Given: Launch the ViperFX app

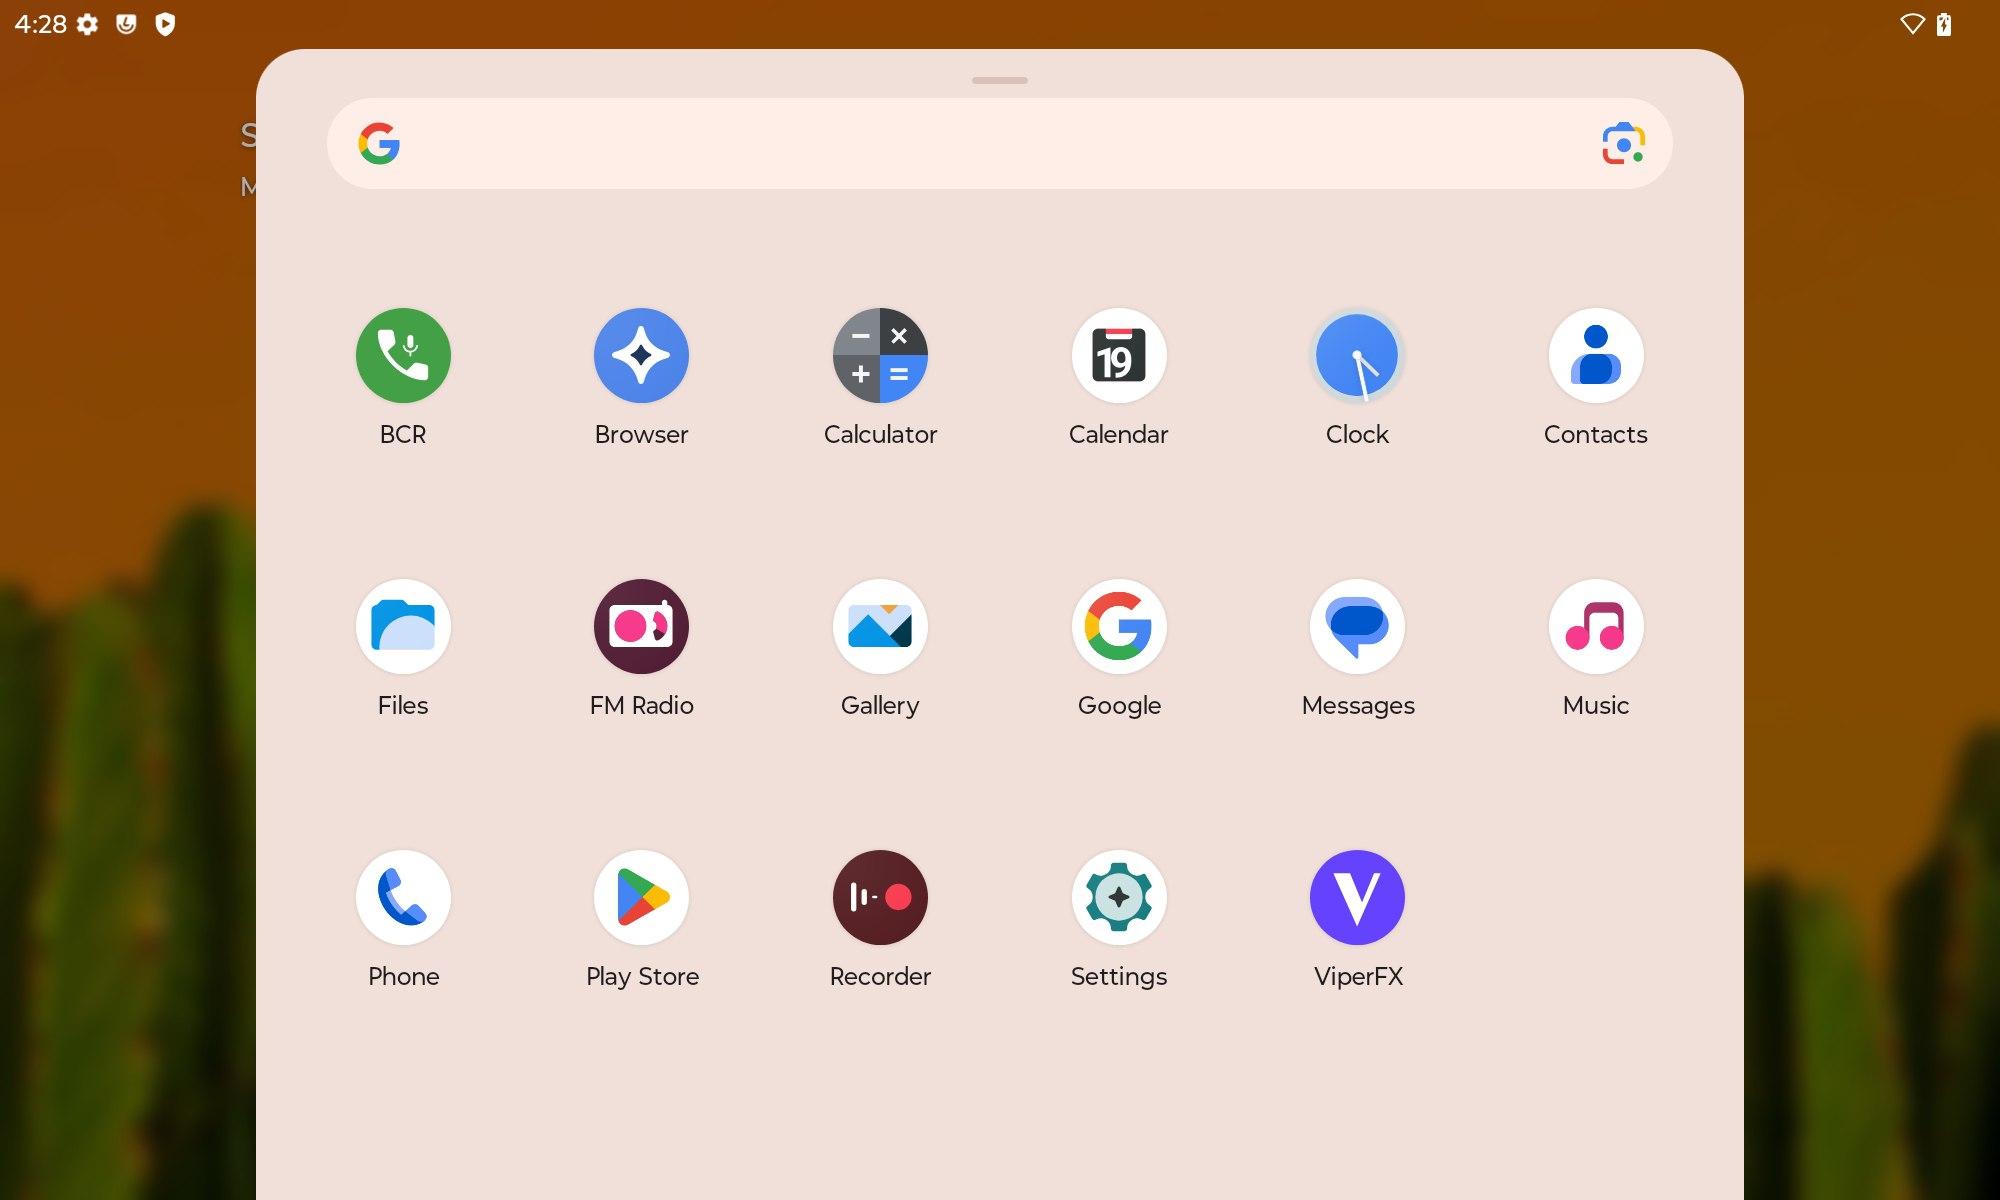Looking at the screenshot, I should (1357, 898).
